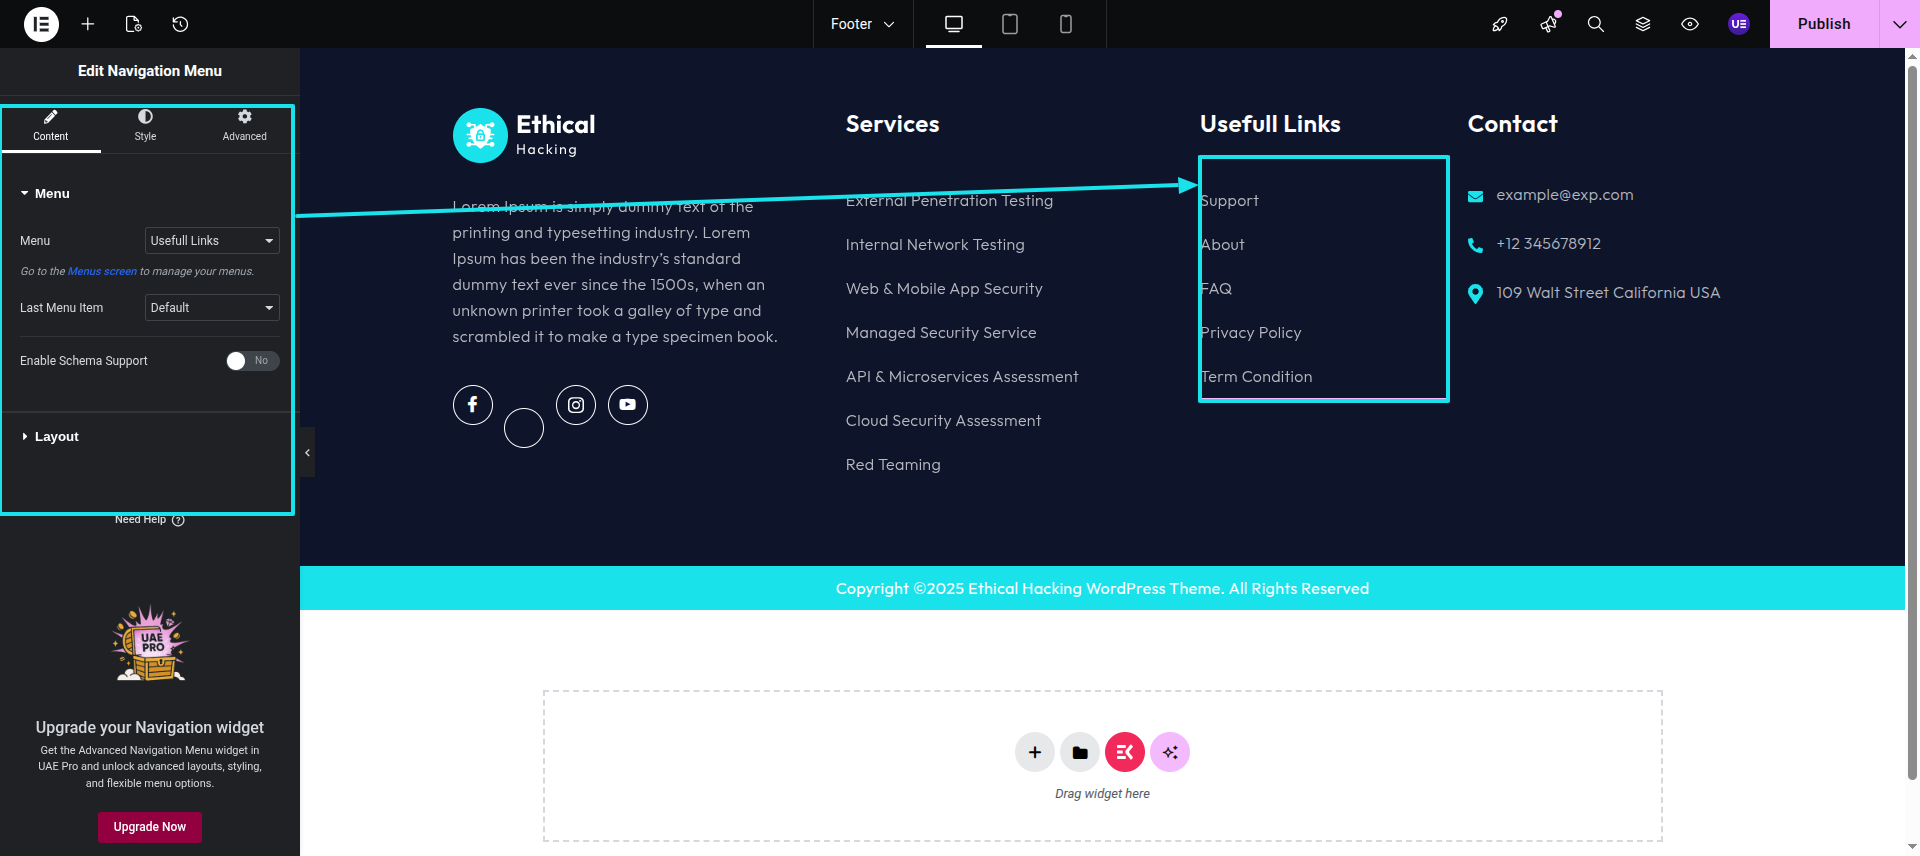The width and height of the screenshot is (1920, 856).
Task: Click the add template folder icon
Action: pos(1080,753)
